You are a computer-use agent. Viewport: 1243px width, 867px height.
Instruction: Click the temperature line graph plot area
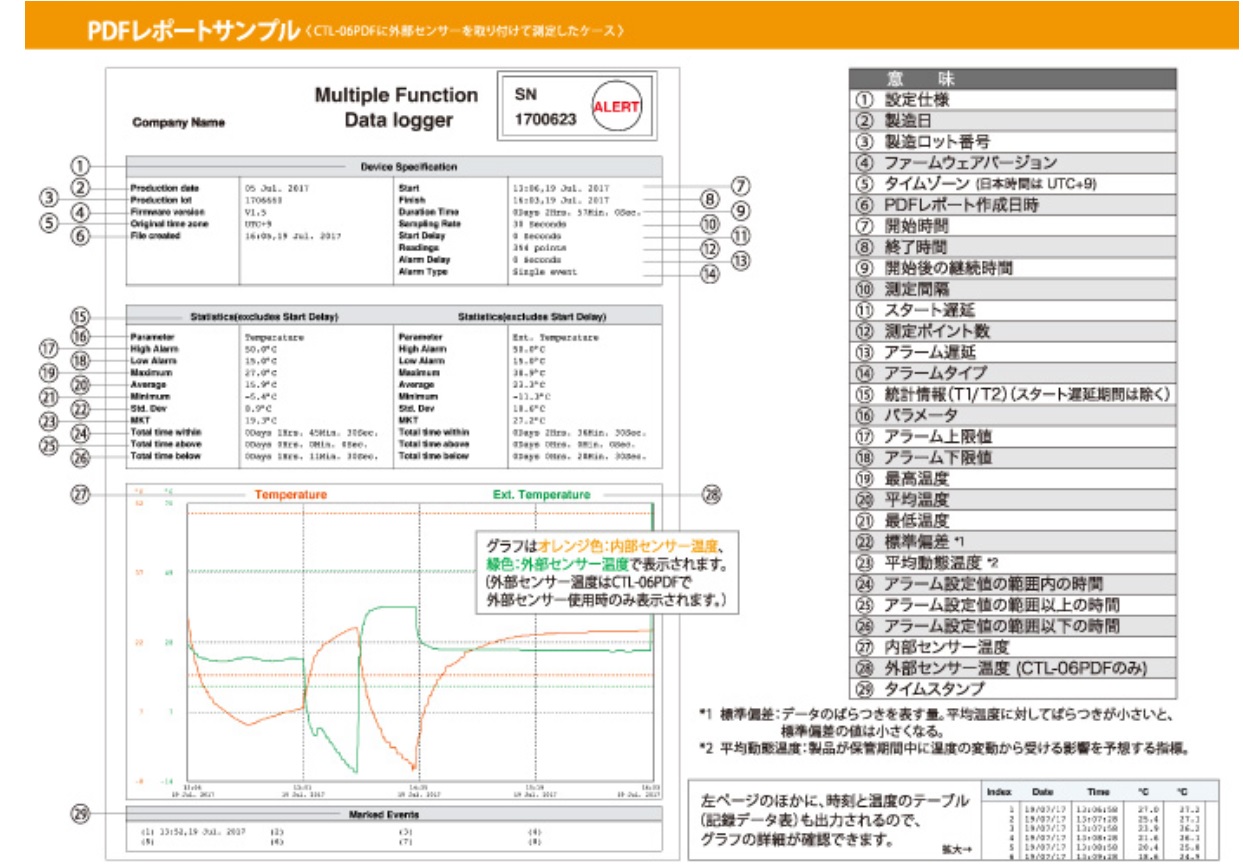coord(420,641)
